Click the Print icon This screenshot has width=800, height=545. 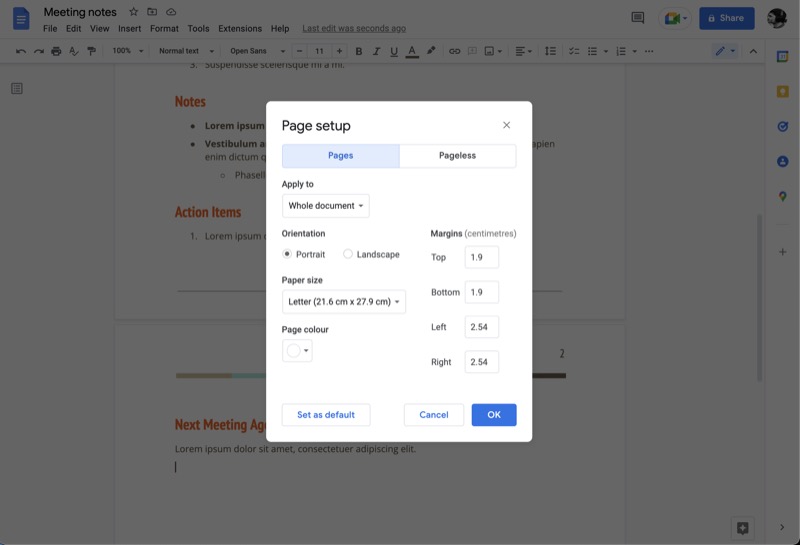coord(56,51)
